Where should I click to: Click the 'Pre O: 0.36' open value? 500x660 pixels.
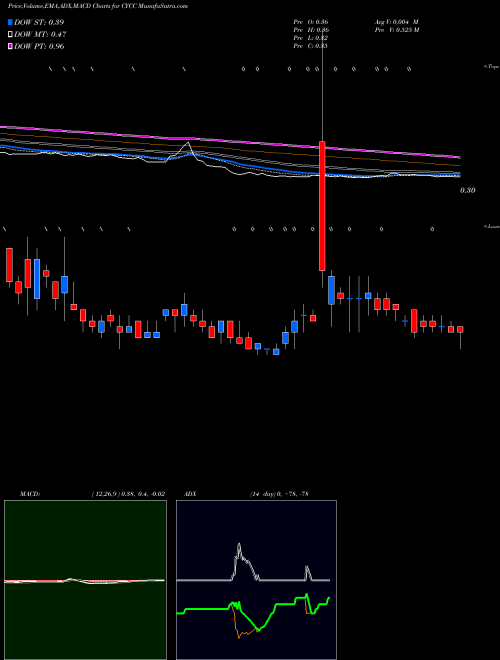click(x=311, y=22)
